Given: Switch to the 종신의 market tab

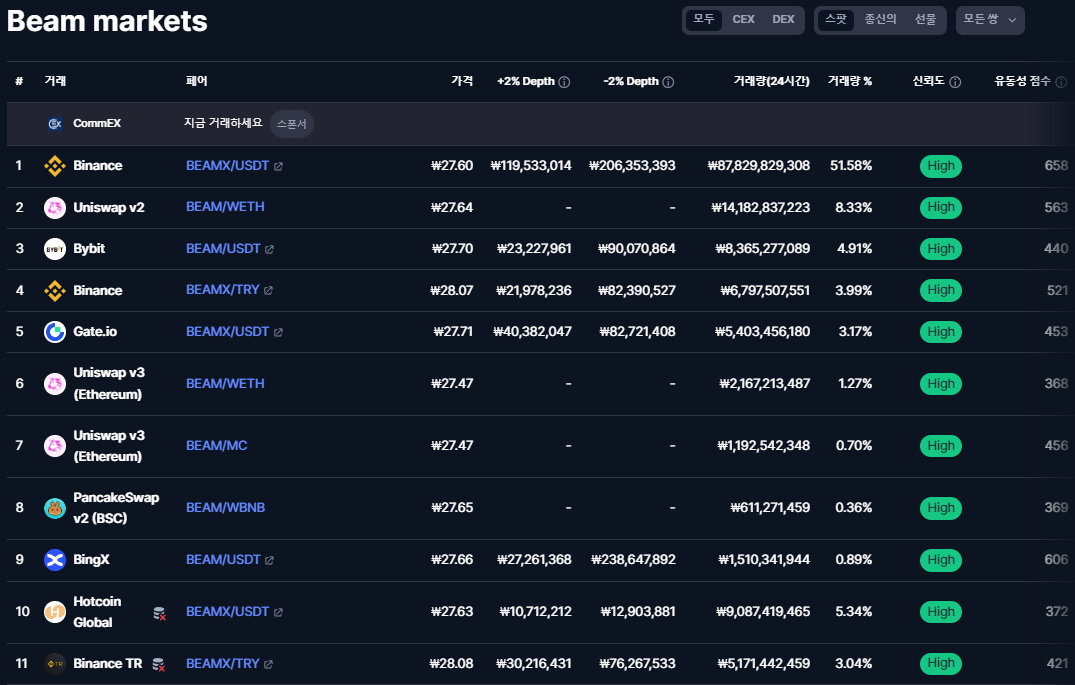Looking at the screenshot, I should tap(880, 19).
